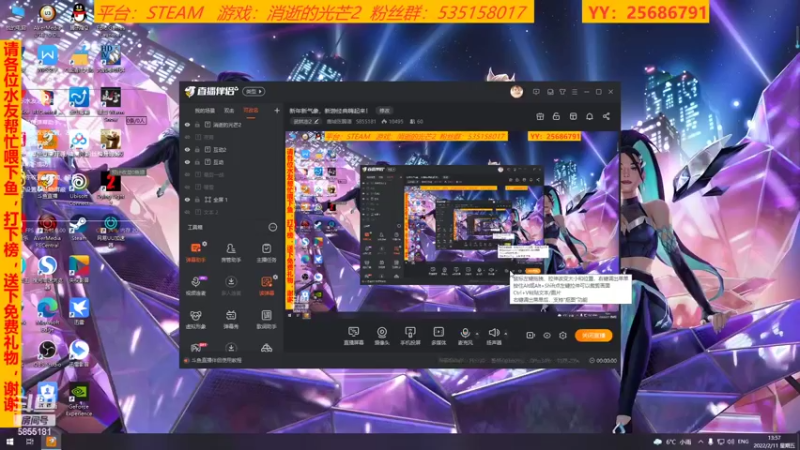Image resolution: width=800 pixels, height=450 pixels.
Task: Open the 房管助手 tool icon
Action: point(231,252)
